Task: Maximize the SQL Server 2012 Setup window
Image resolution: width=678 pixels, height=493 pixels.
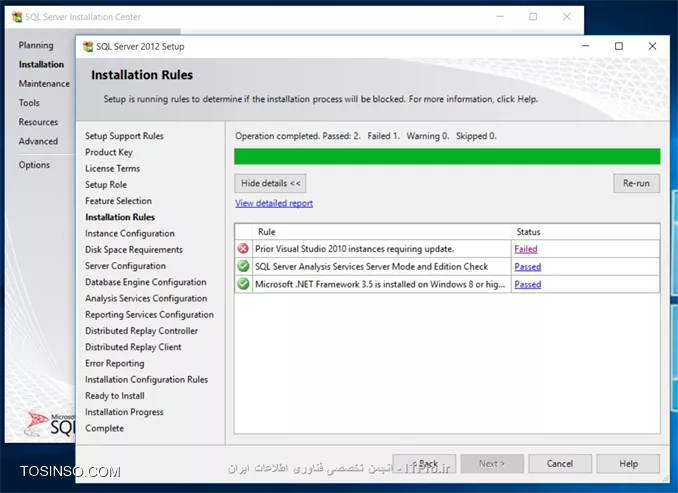Action: tap(619, 46)
